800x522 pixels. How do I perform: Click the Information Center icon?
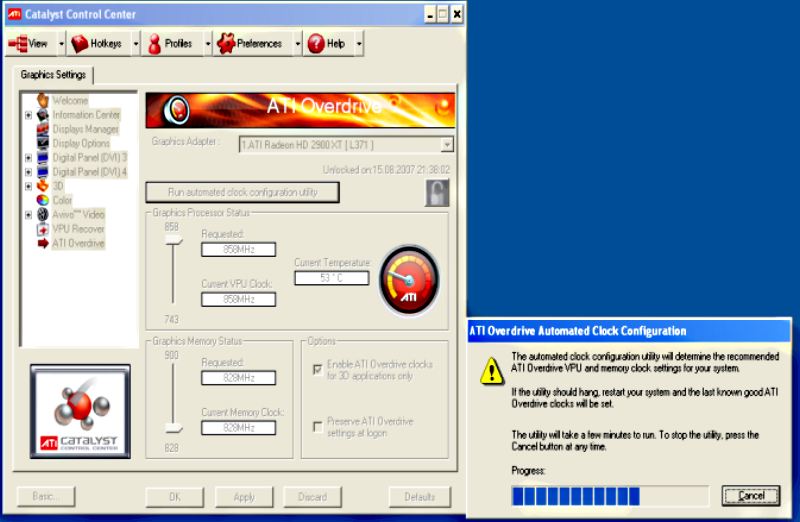point(43,114)
